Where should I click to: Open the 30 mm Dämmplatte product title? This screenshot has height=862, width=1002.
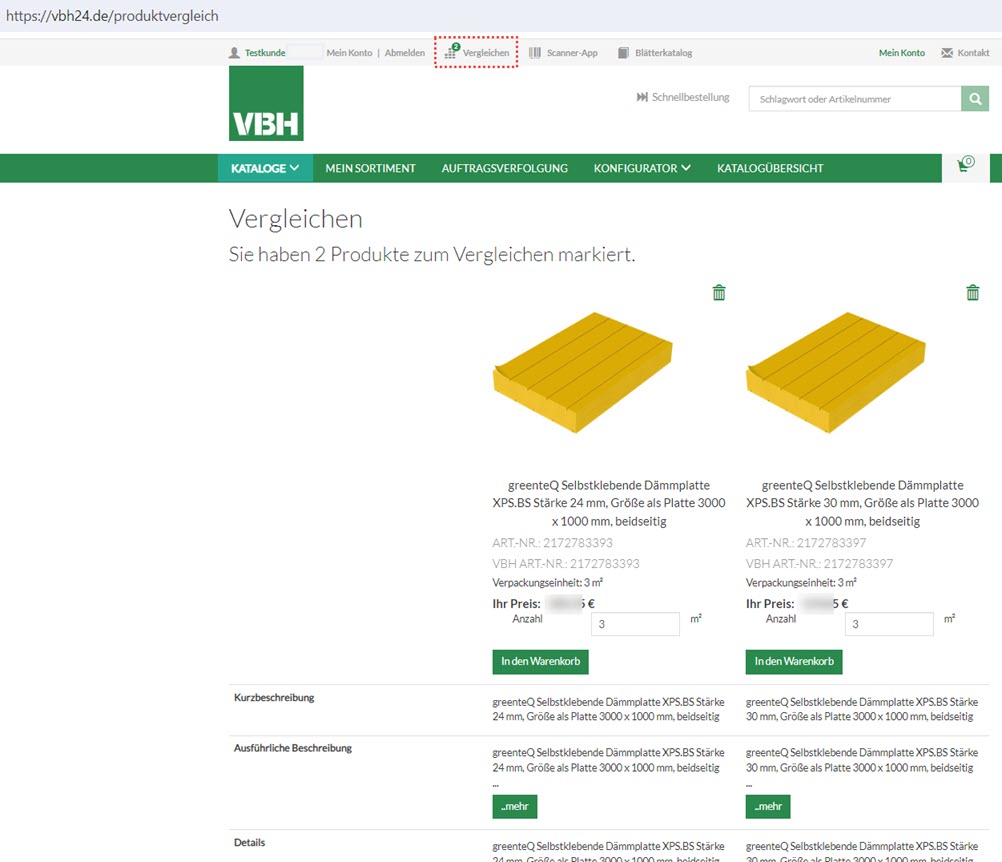coord(862,503)
